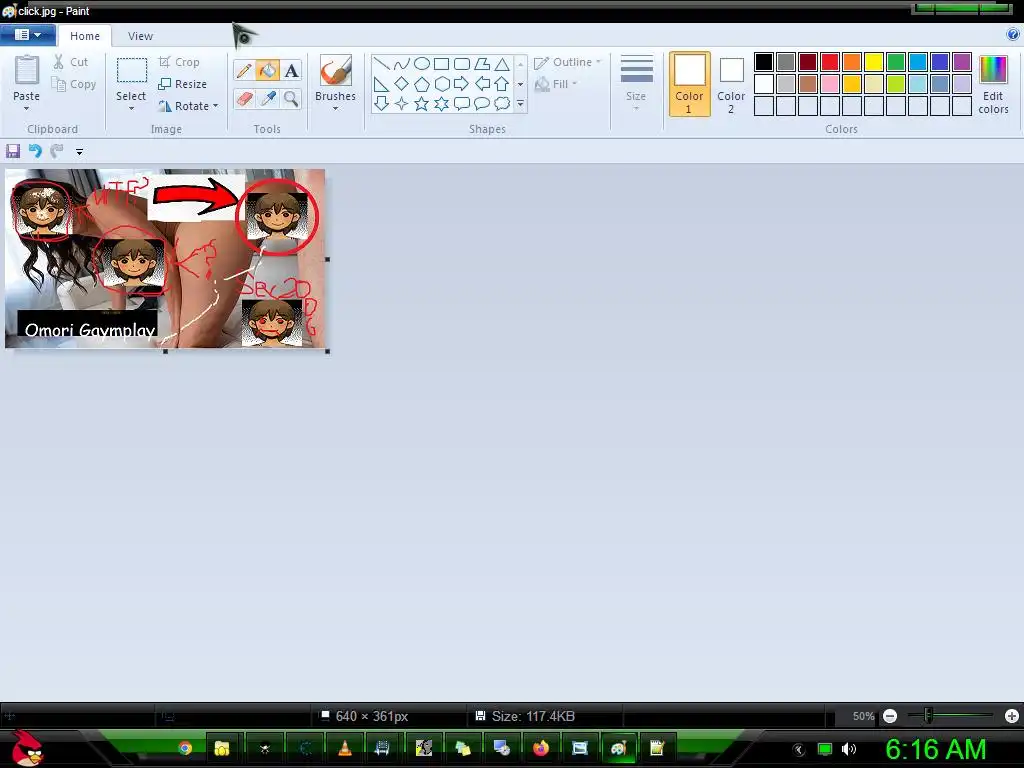Choose the Oval shape
The width and height of the screenshot is (1024, 768).
422,63
